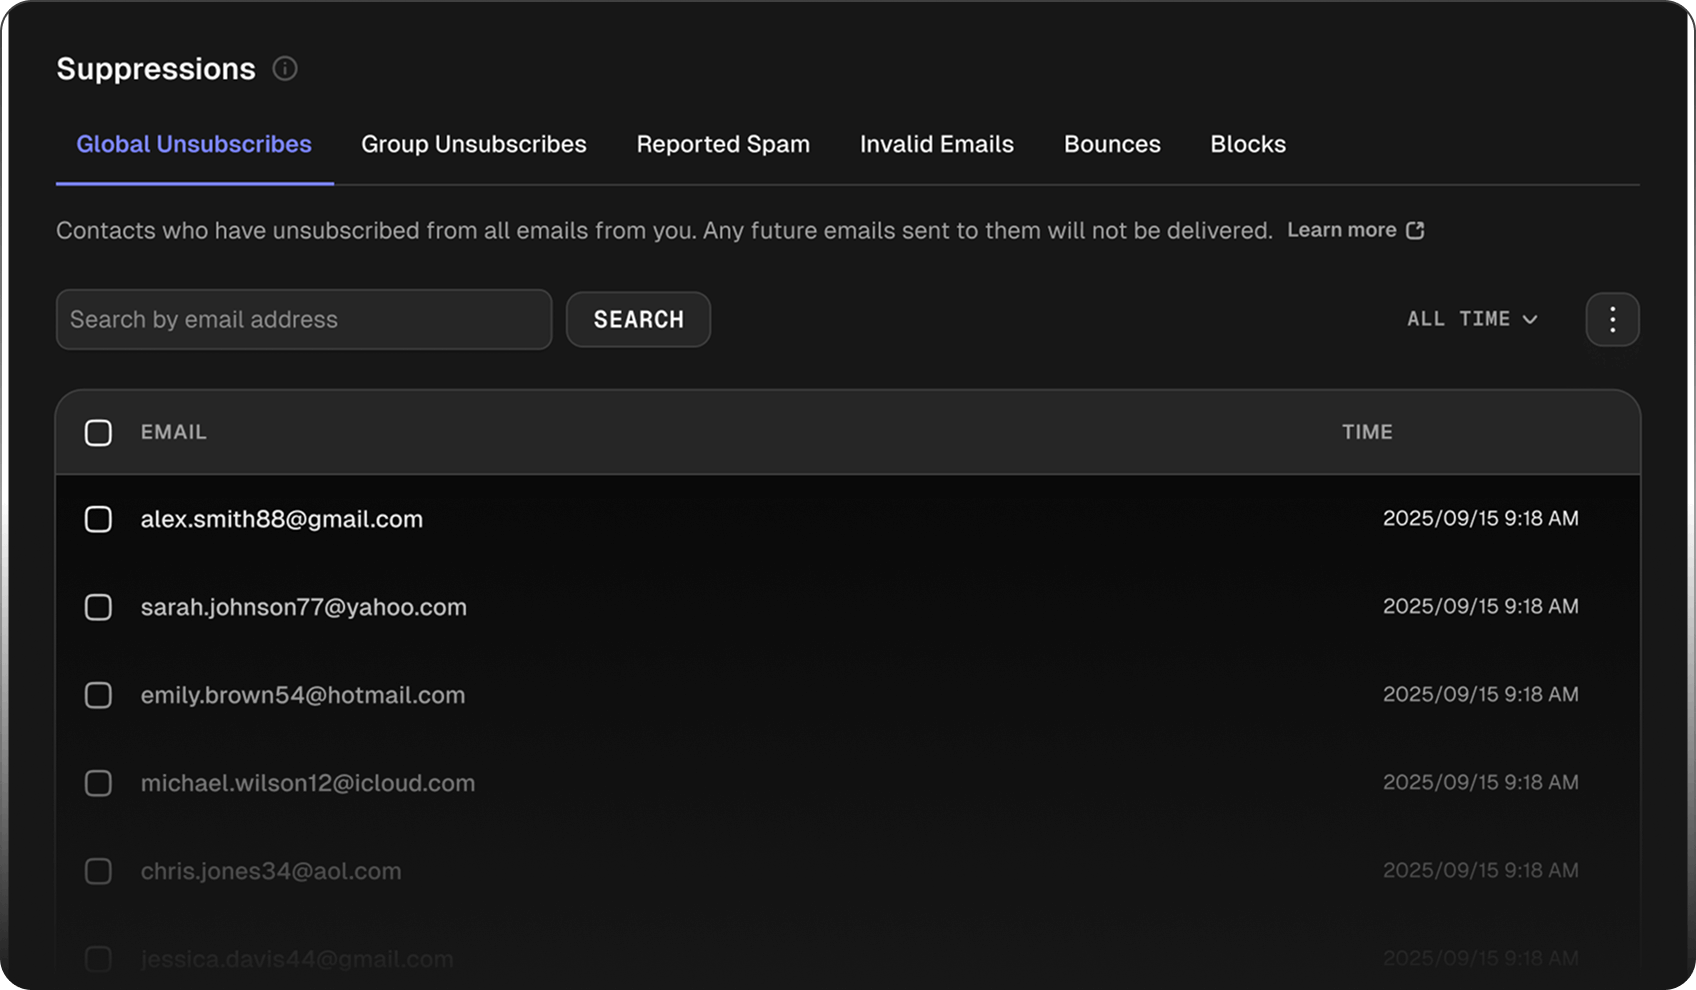
Task: Click the external link icon after Learn more
Action: coord(1415,231)
